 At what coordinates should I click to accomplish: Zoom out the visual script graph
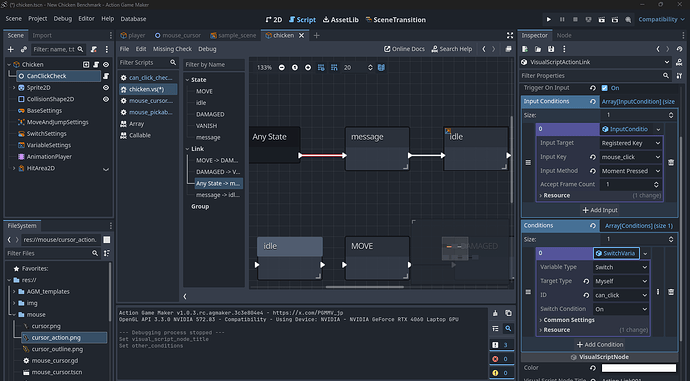coord(282,67)
